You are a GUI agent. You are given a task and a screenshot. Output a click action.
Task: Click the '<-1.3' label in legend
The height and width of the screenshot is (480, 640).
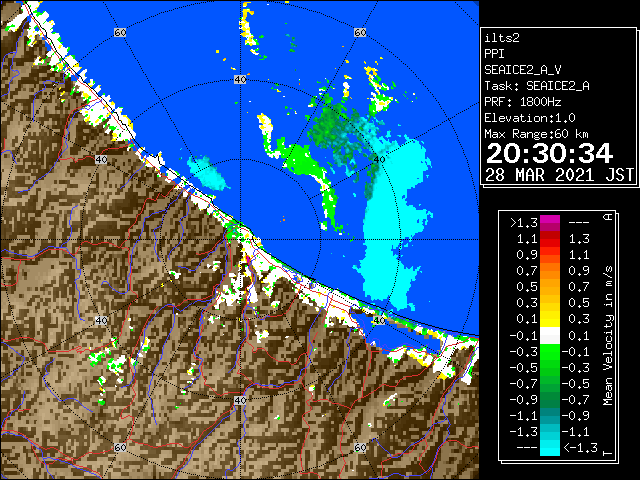click(x=580, y=447)
